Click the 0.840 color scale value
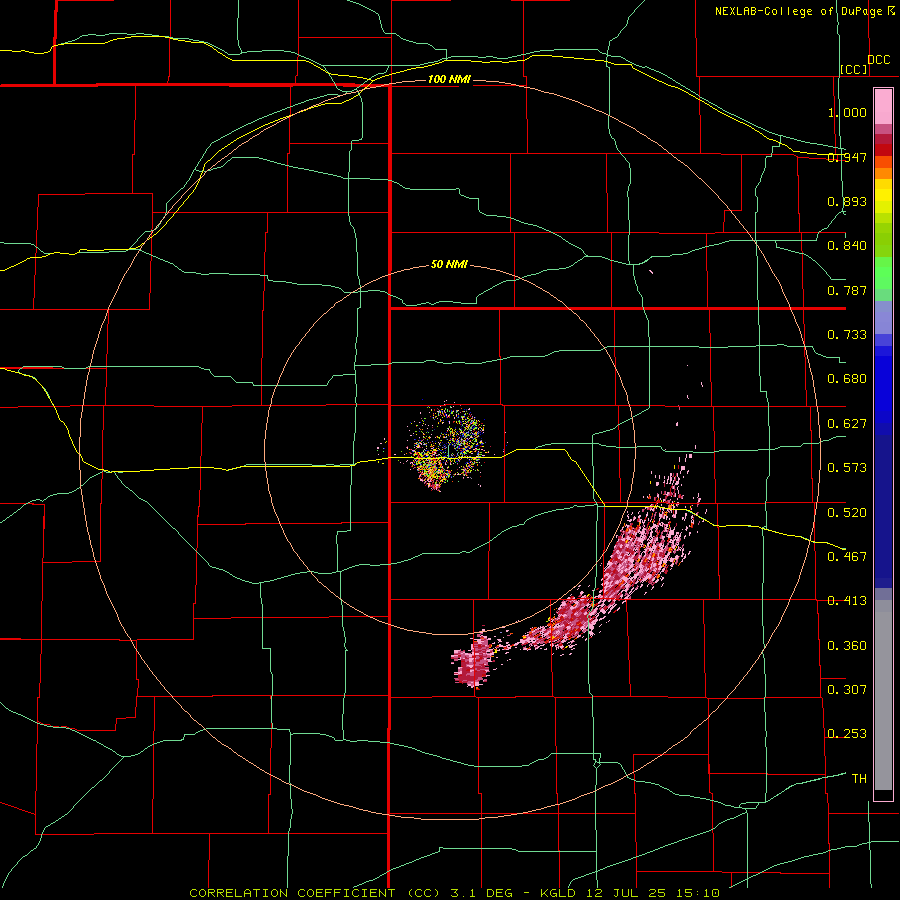Screen dimensions: 900x900 point(847,246)
